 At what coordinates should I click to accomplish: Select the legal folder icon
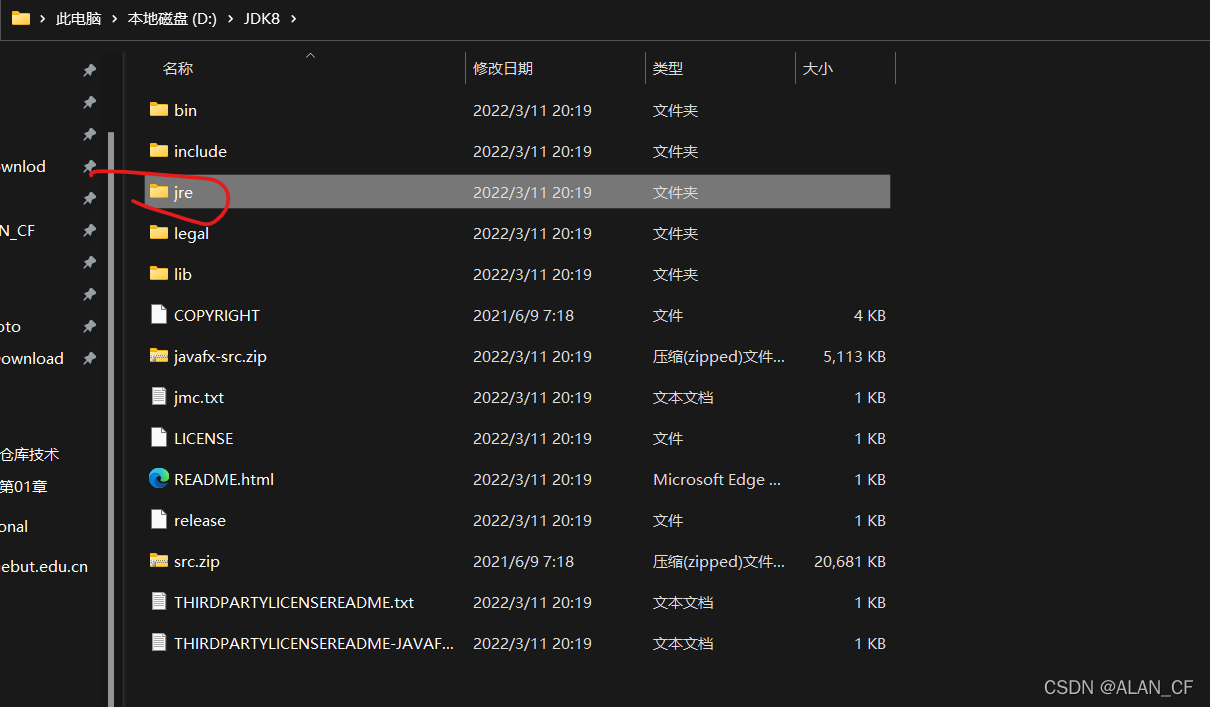(158, 233)
